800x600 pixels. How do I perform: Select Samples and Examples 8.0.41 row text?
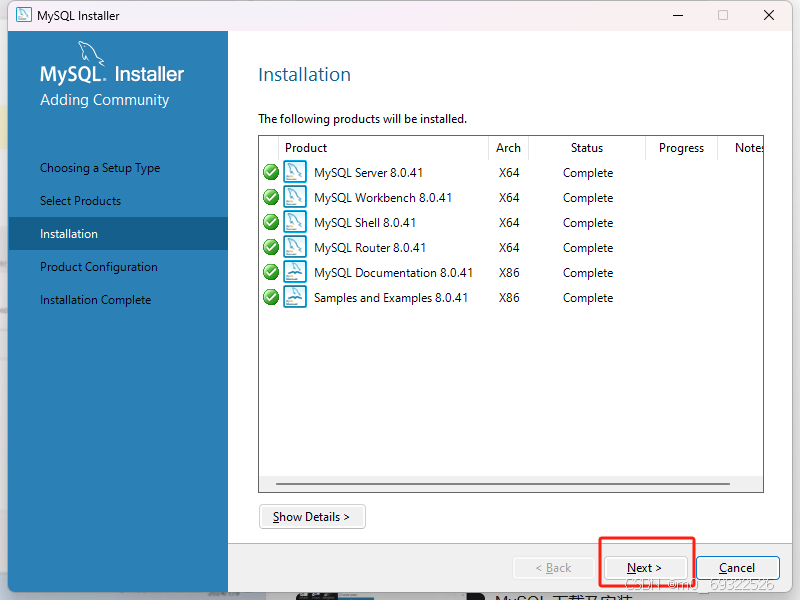pos(391,298)
